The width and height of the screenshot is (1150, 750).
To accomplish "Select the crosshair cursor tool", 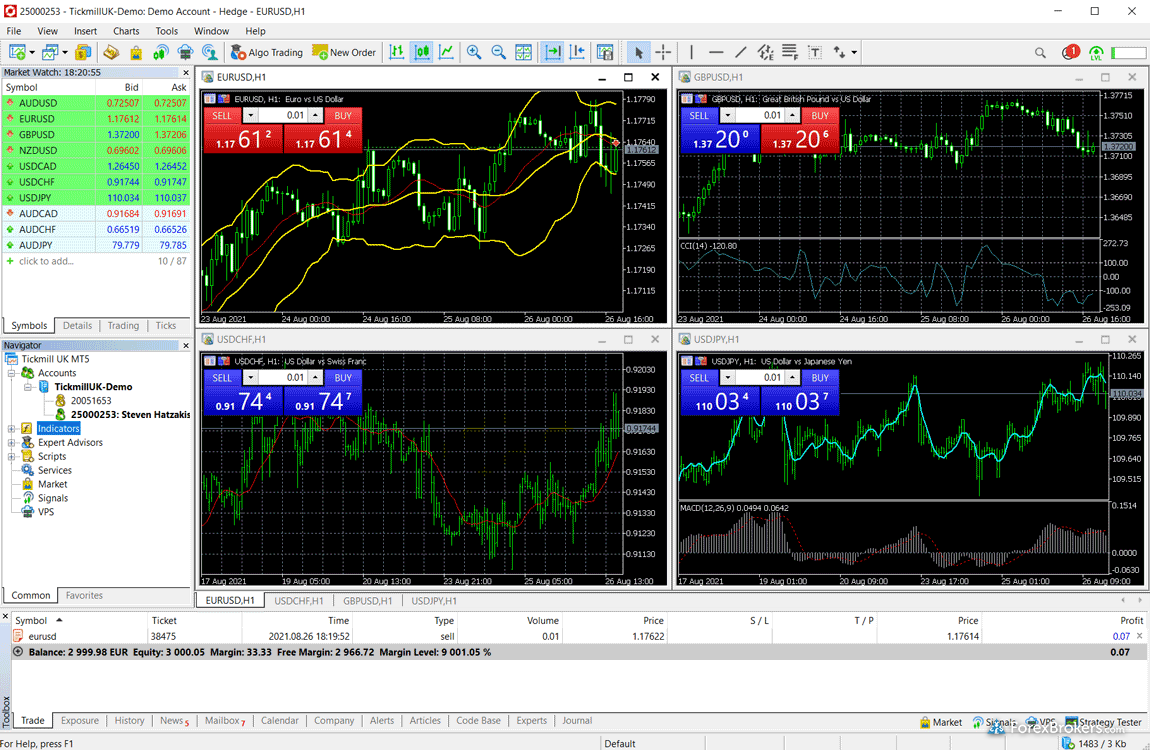I will (664, 52).
